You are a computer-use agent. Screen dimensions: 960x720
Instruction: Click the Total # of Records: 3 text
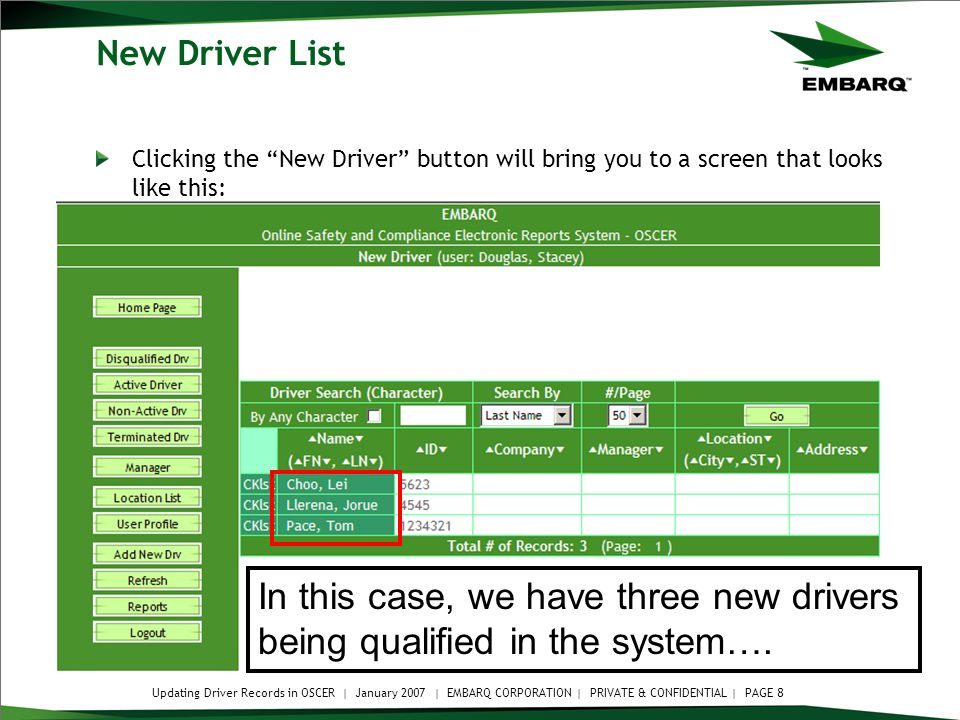click(517, 546)
